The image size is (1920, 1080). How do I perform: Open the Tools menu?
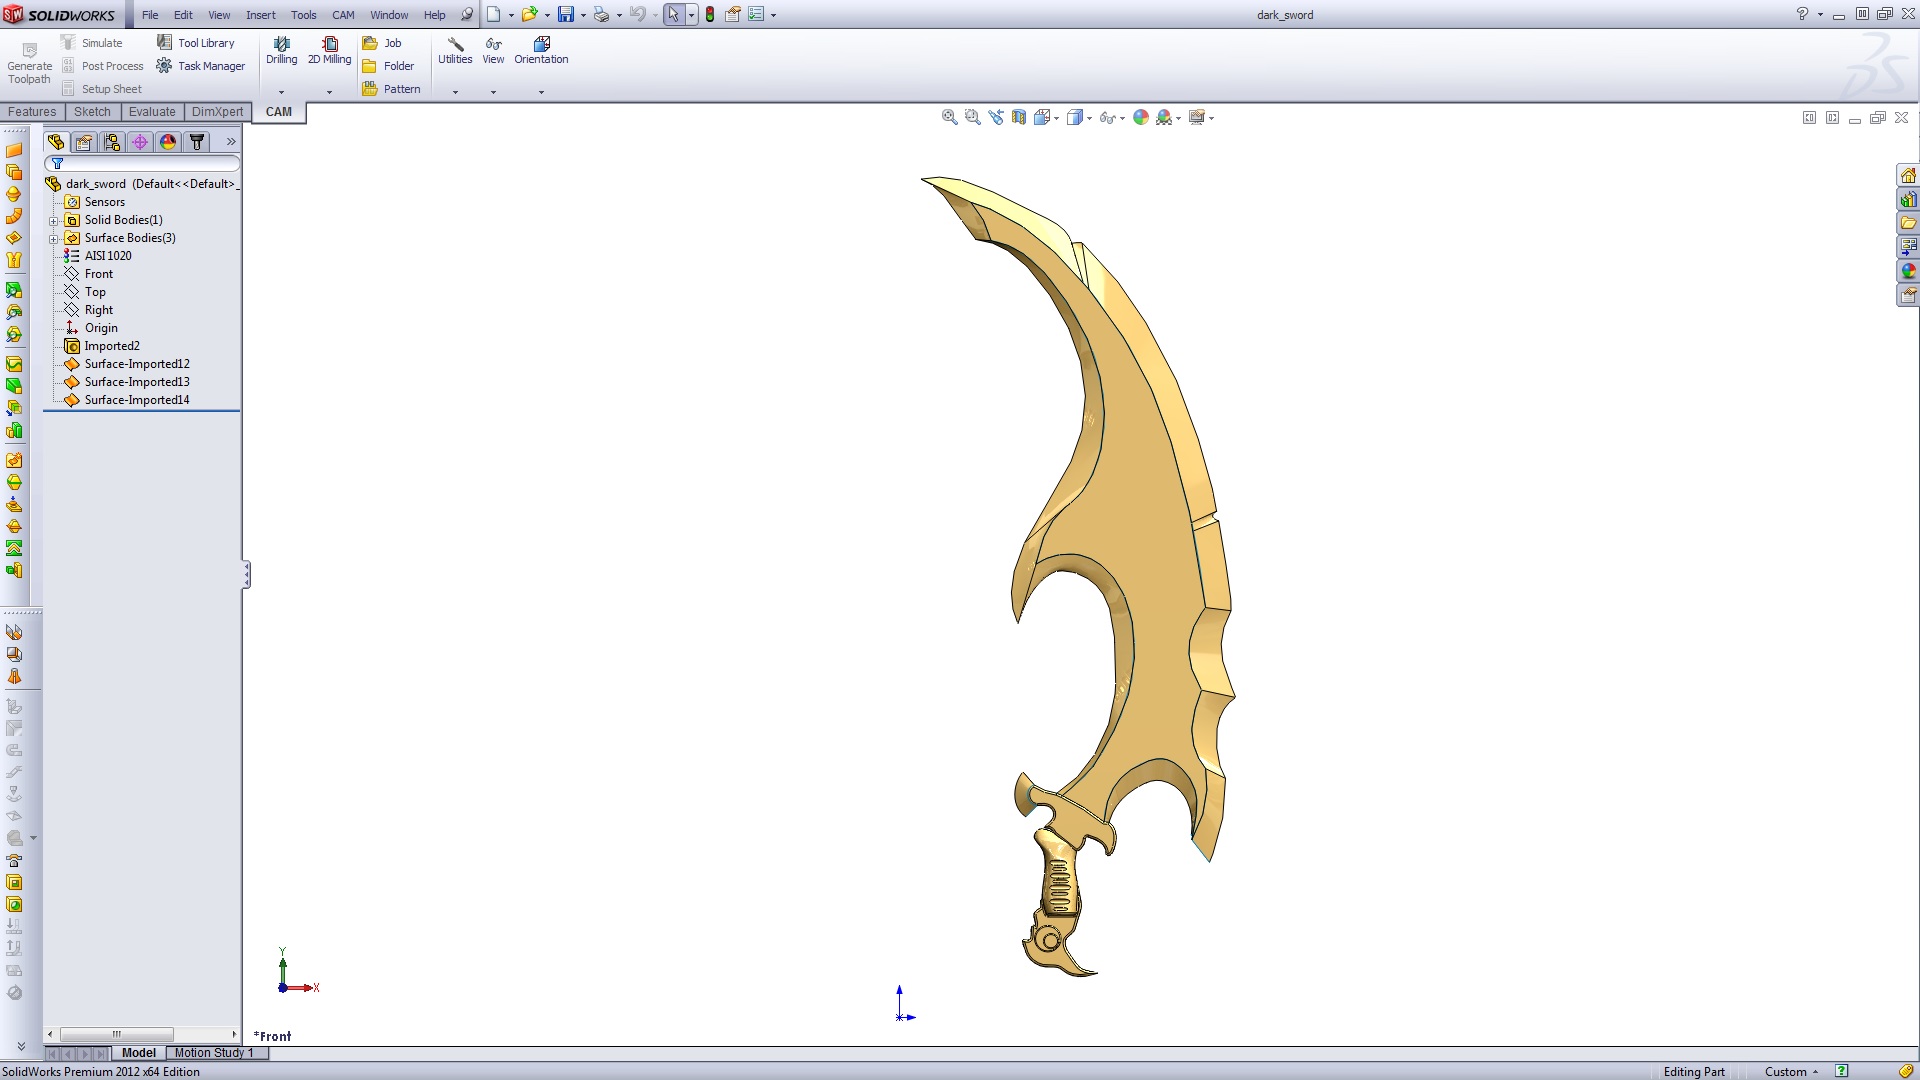pos(304,15)
